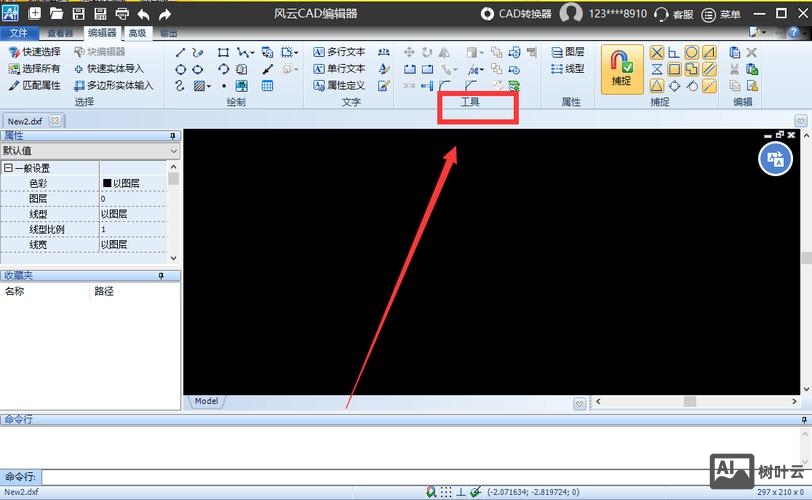This screenshot has width=812, height=500.
Task: Click the print icon in title bar
Action: click(122, 13)
